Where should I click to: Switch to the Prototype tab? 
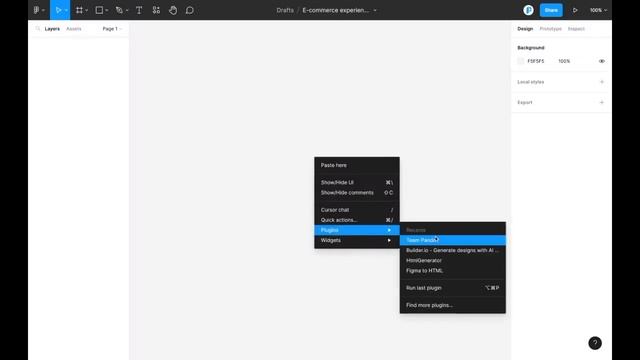(x=550, y=29)
